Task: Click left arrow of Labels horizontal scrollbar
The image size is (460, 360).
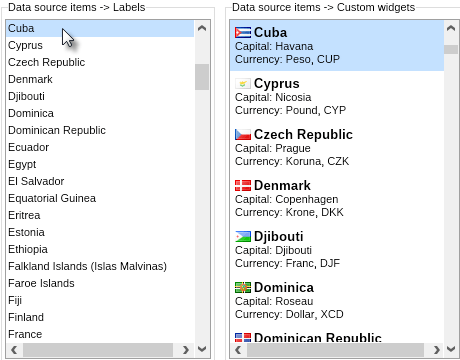Action: (14, 350)
